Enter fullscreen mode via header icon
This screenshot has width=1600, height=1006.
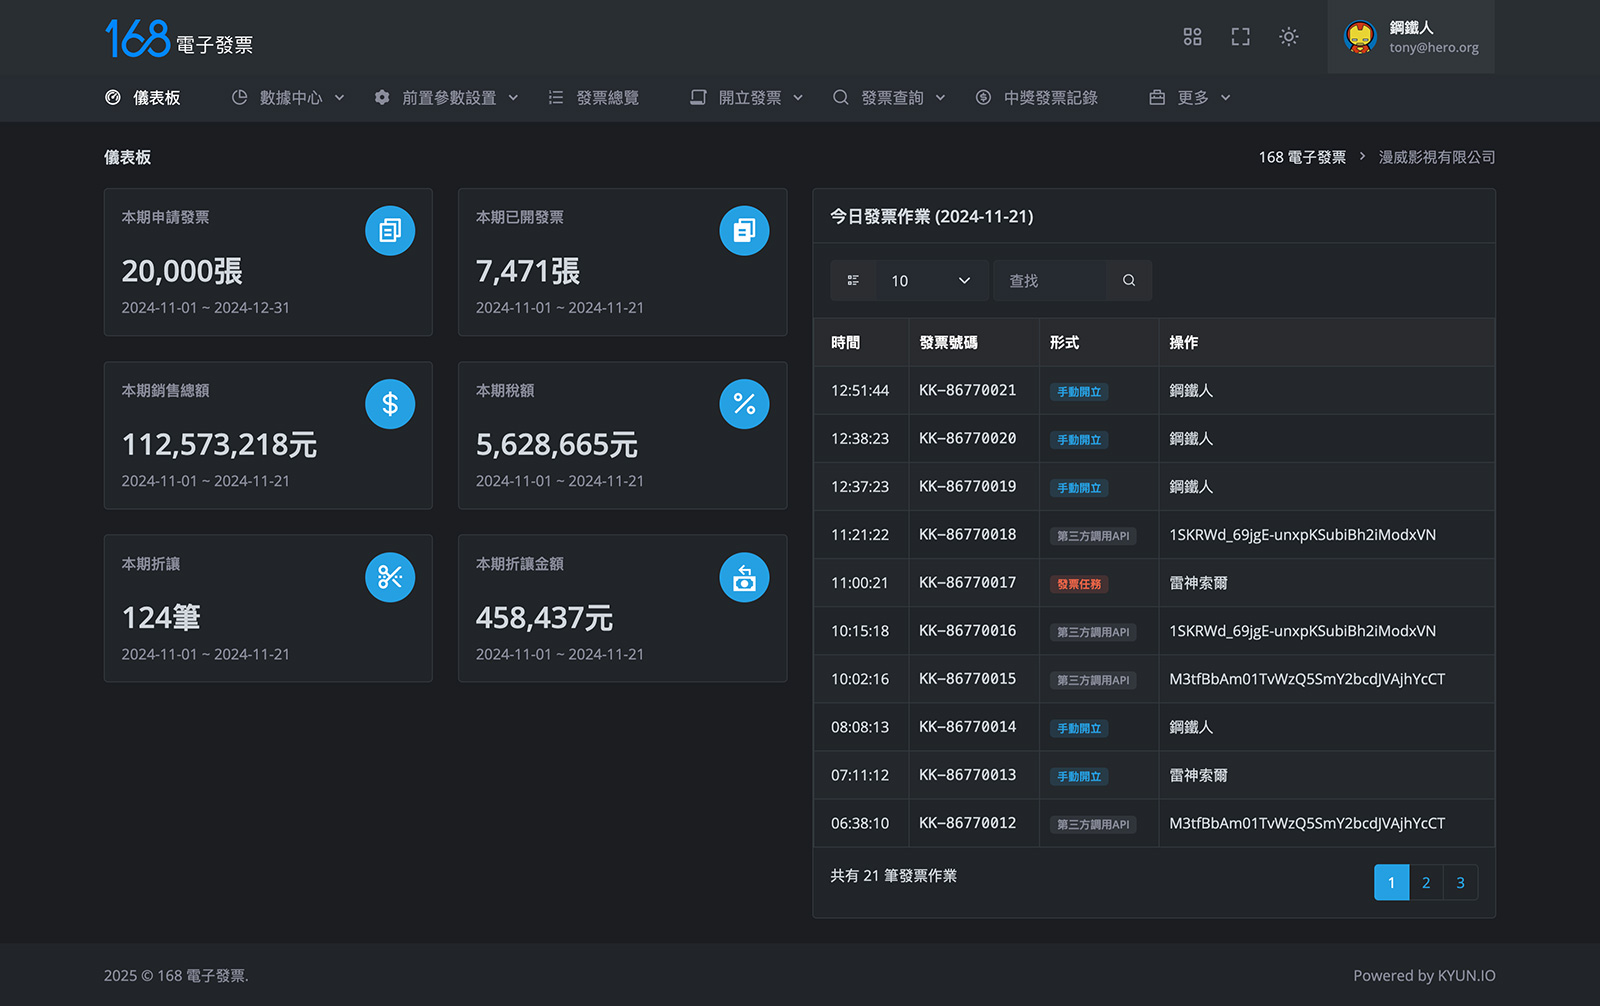tap(1240, 37)
